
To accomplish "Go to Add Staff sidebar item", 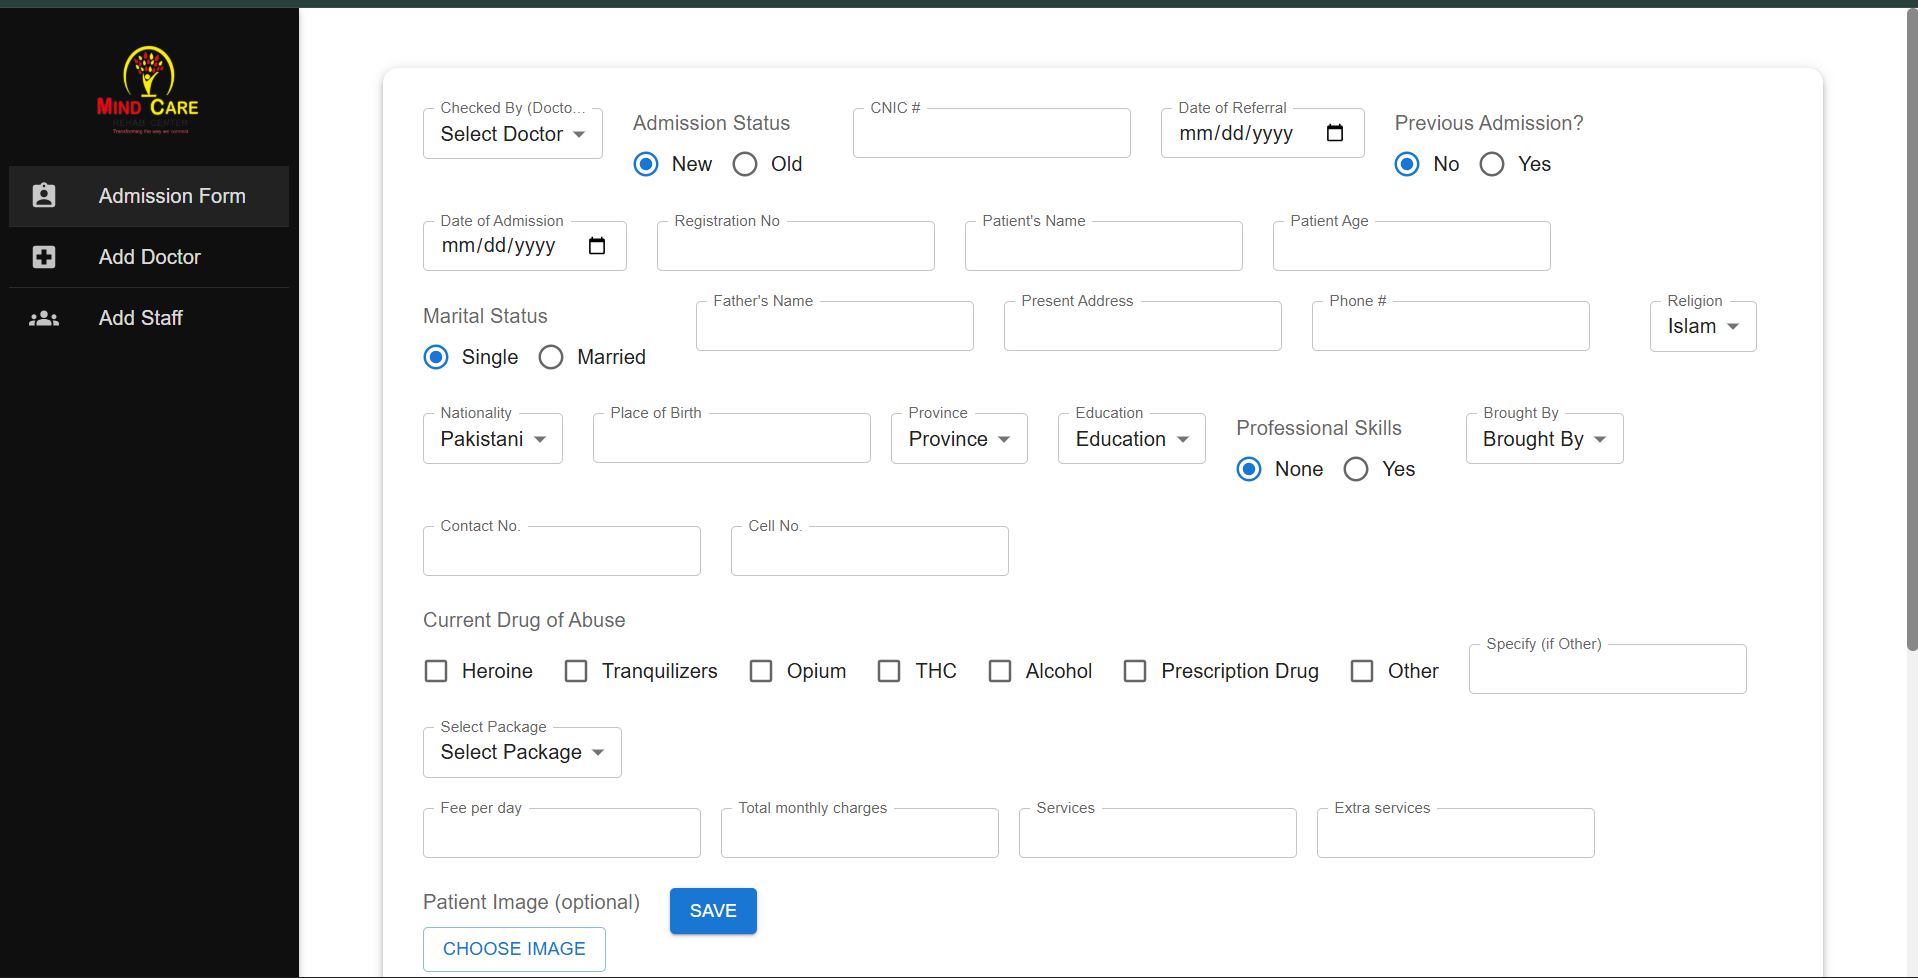I will pyautogui.click(x=141, y=318).
